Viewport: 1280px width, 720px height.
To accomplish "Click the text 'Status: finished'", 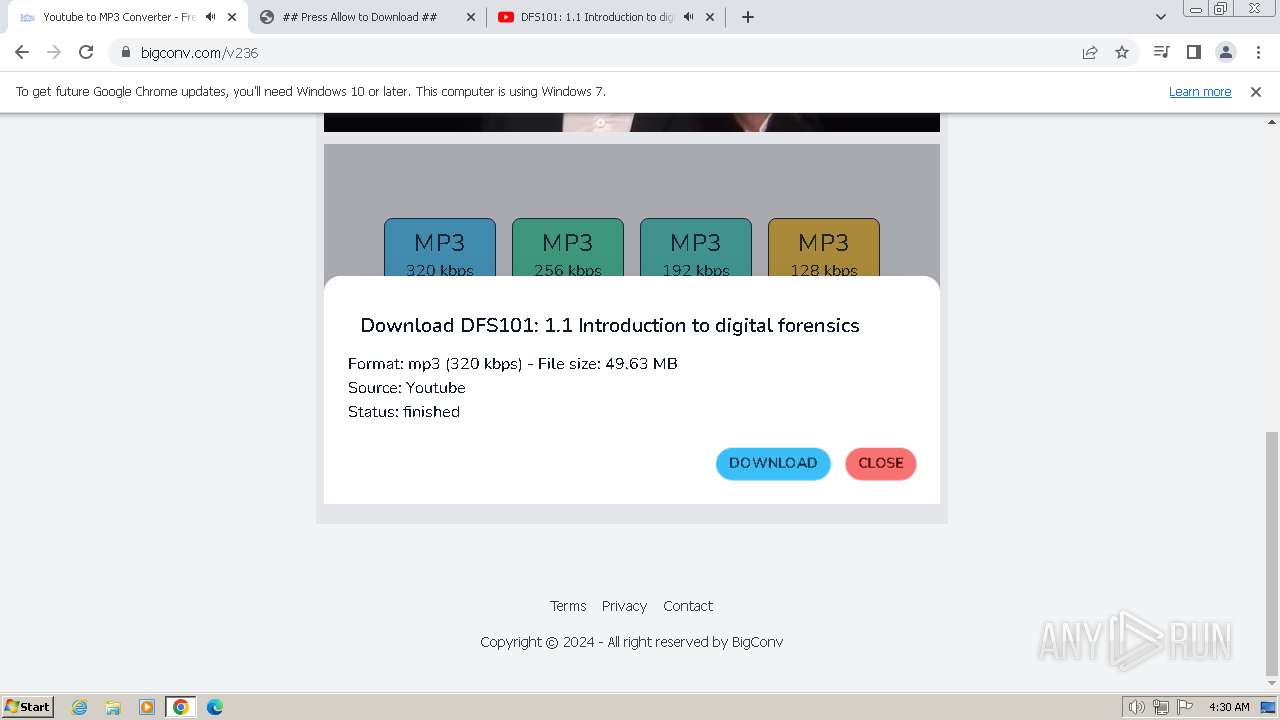I will (x=404, y=412).
